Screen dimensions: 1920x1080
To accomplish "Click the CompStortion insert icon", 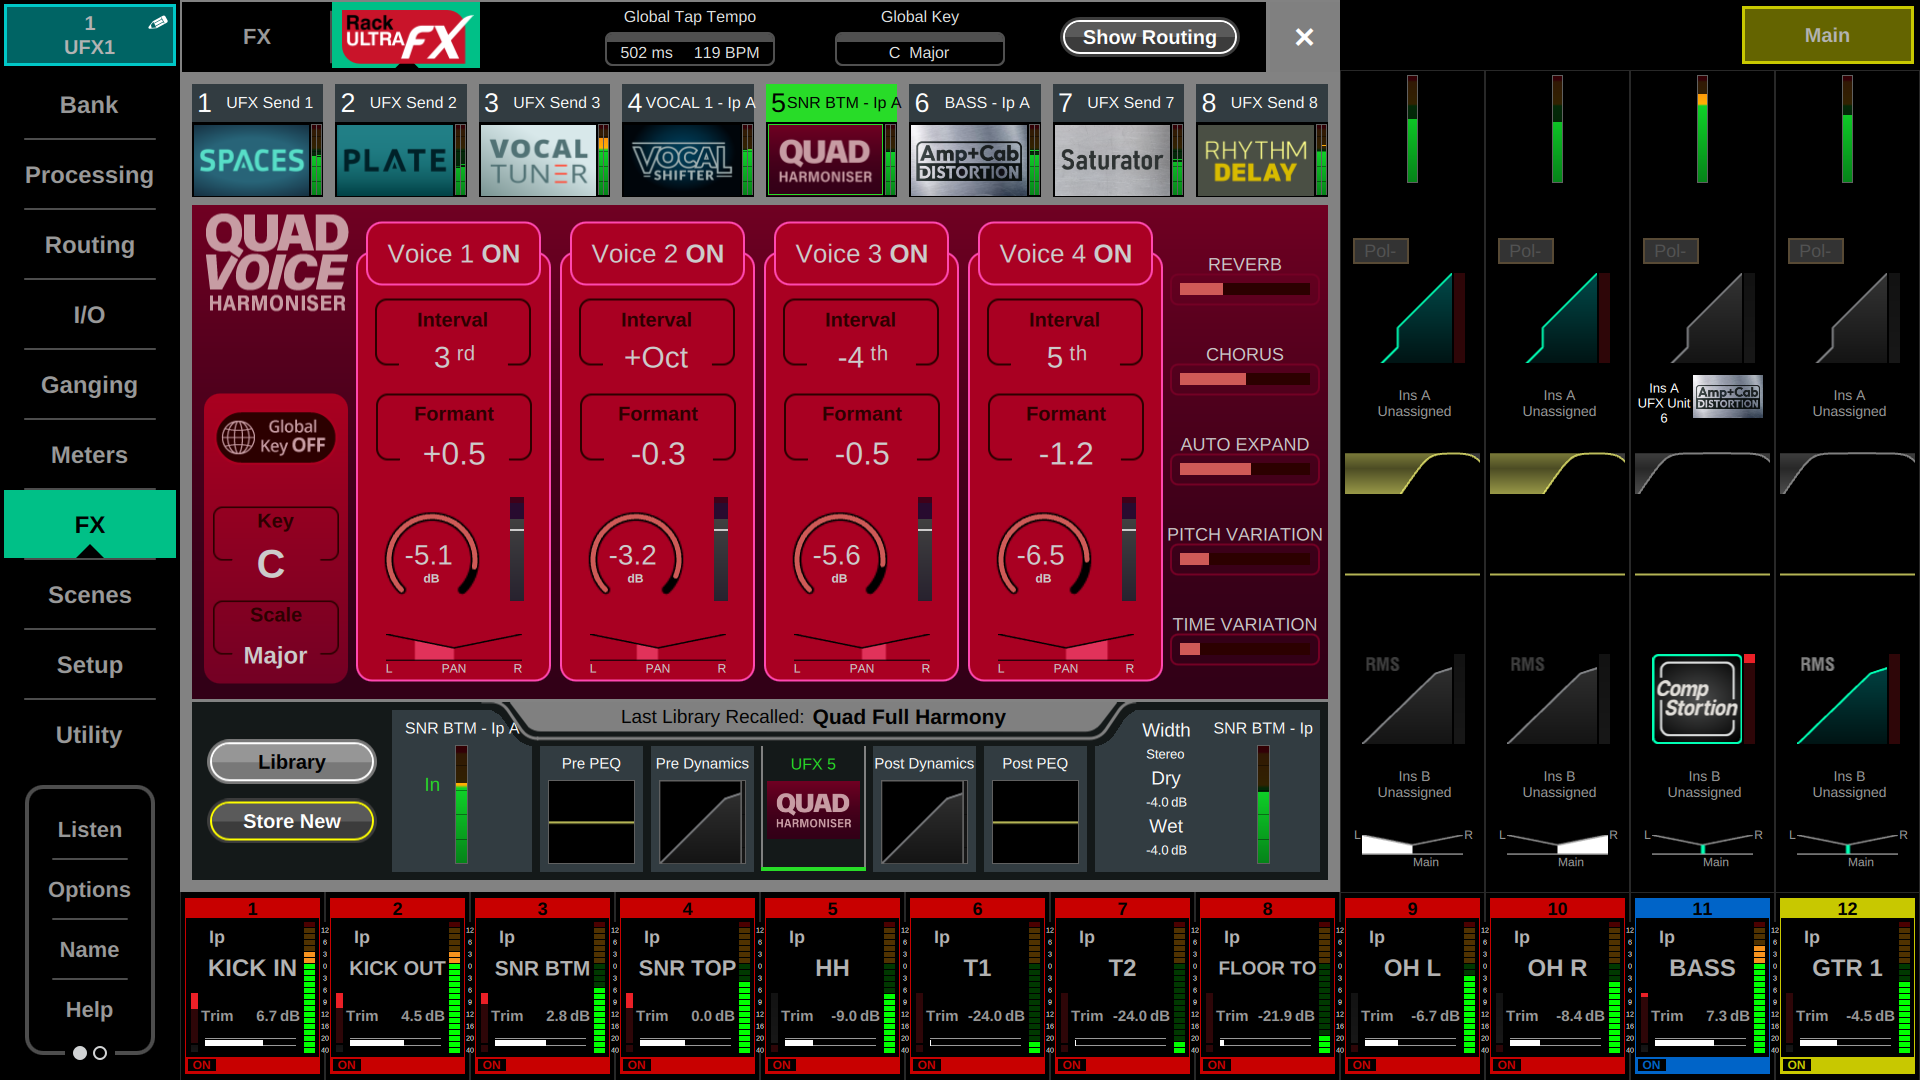I will click(1697, 699).
